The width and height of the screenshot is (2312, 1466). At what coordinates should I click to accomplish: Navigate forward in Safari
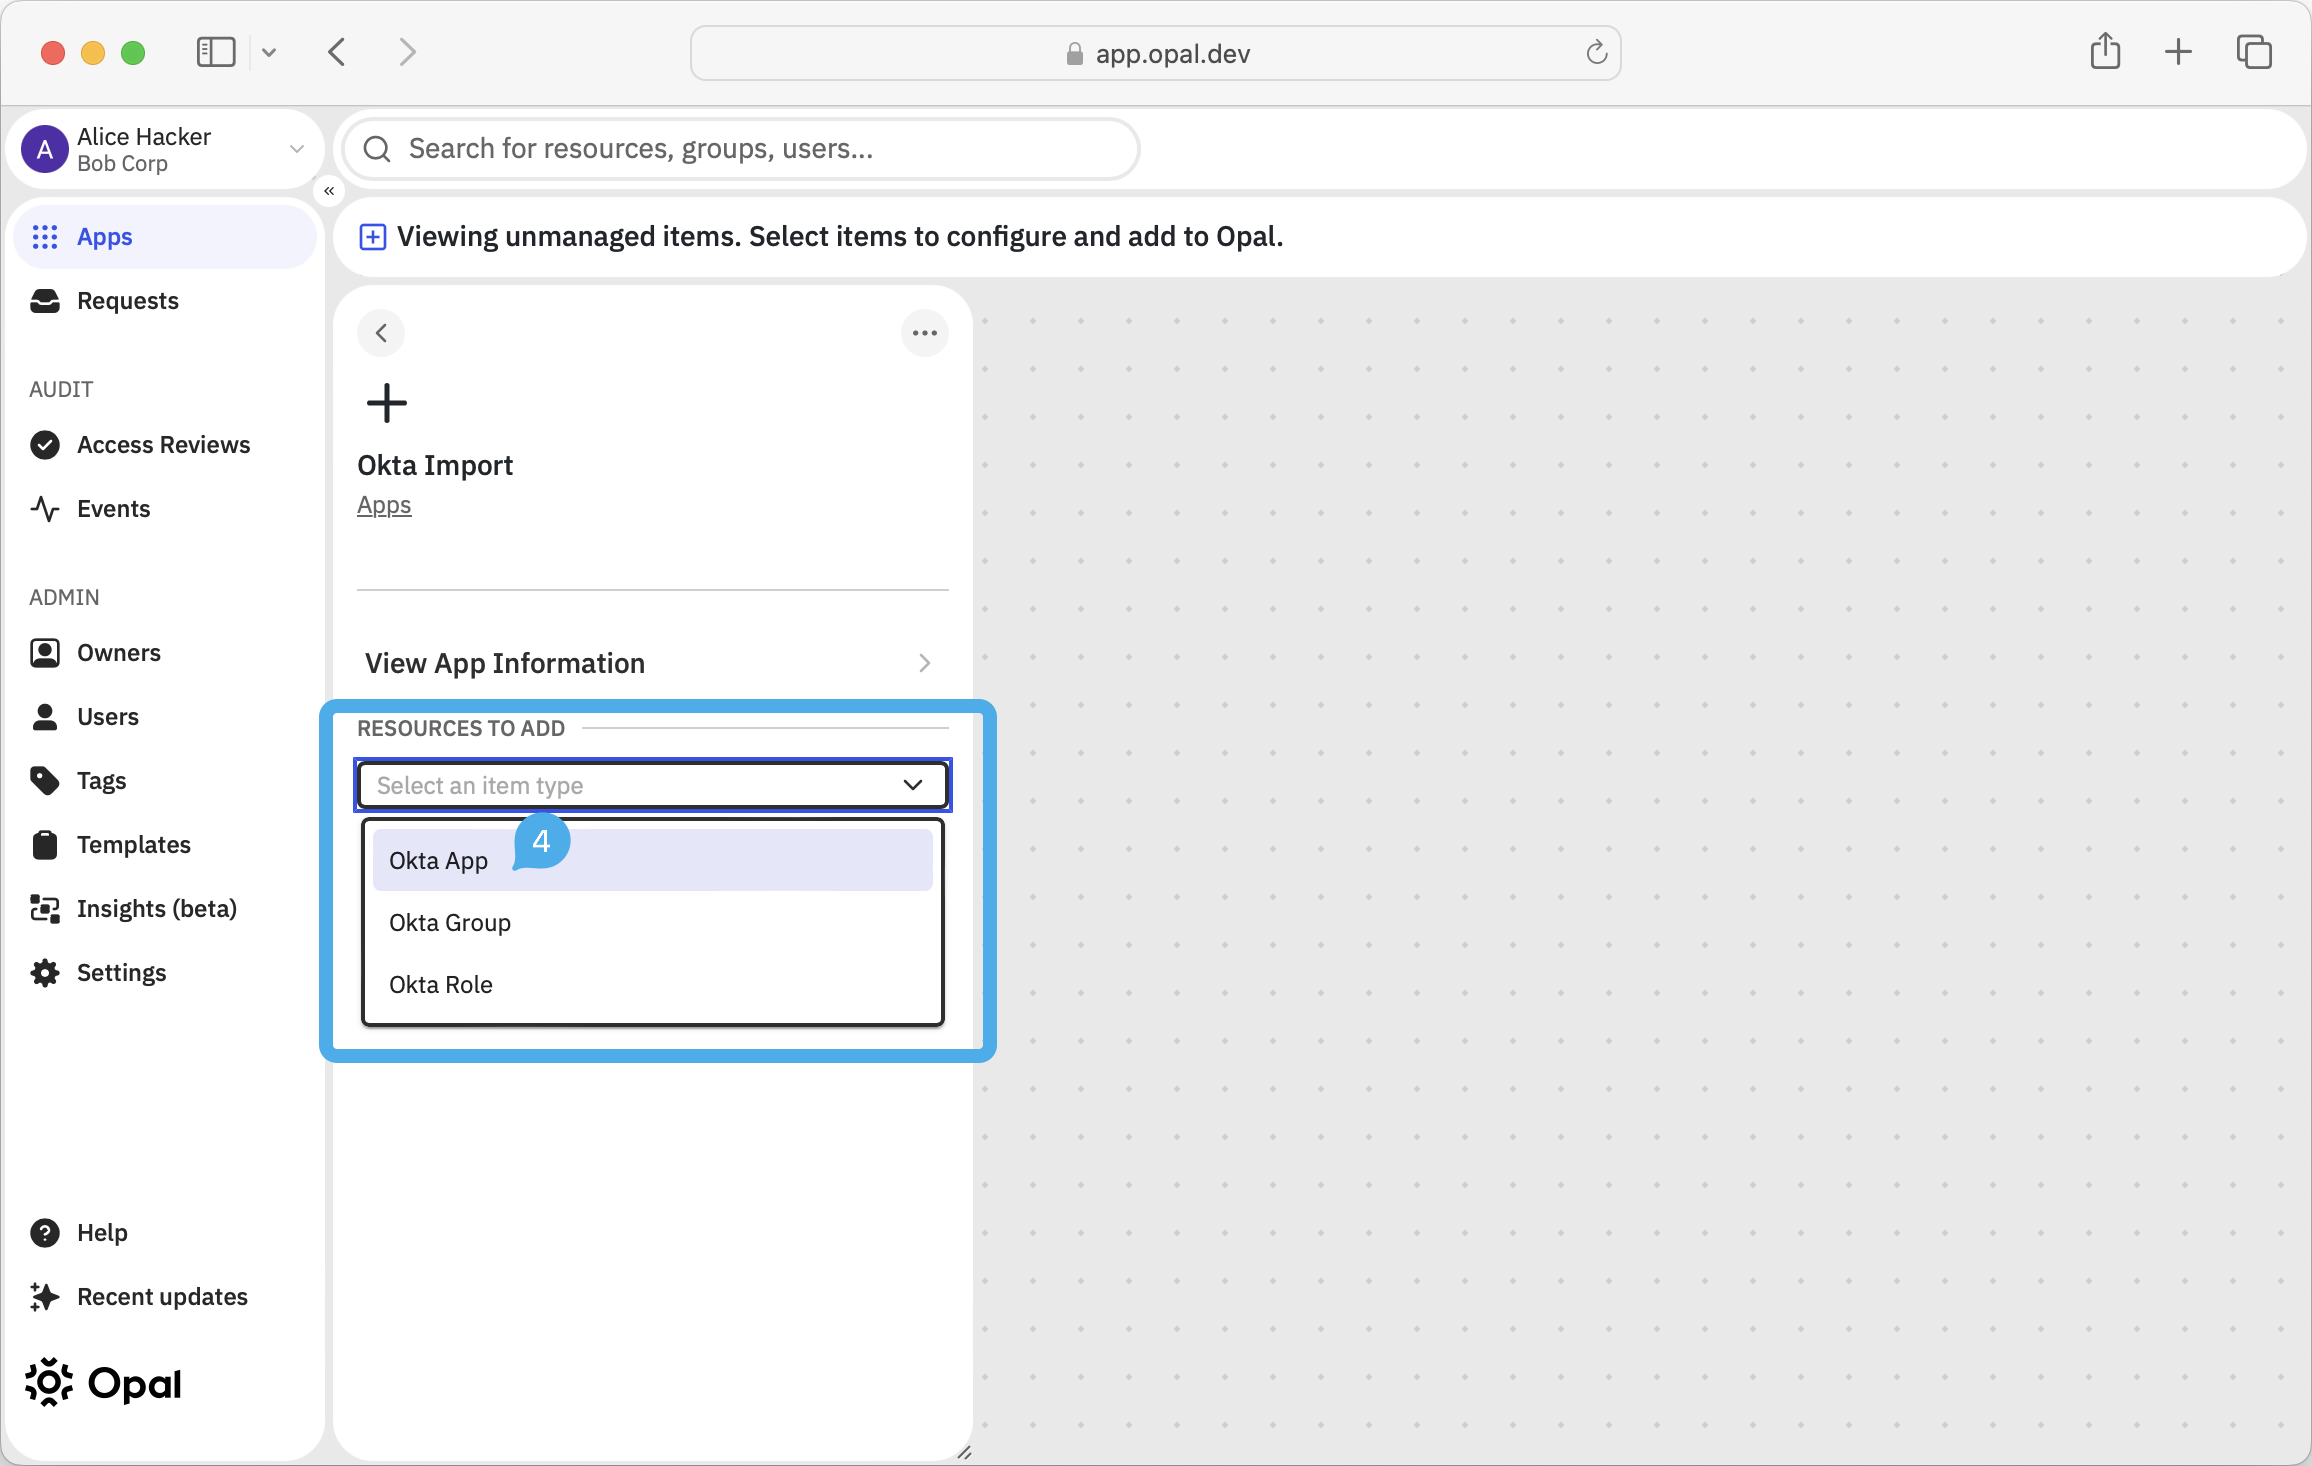[x=407, y=52]
